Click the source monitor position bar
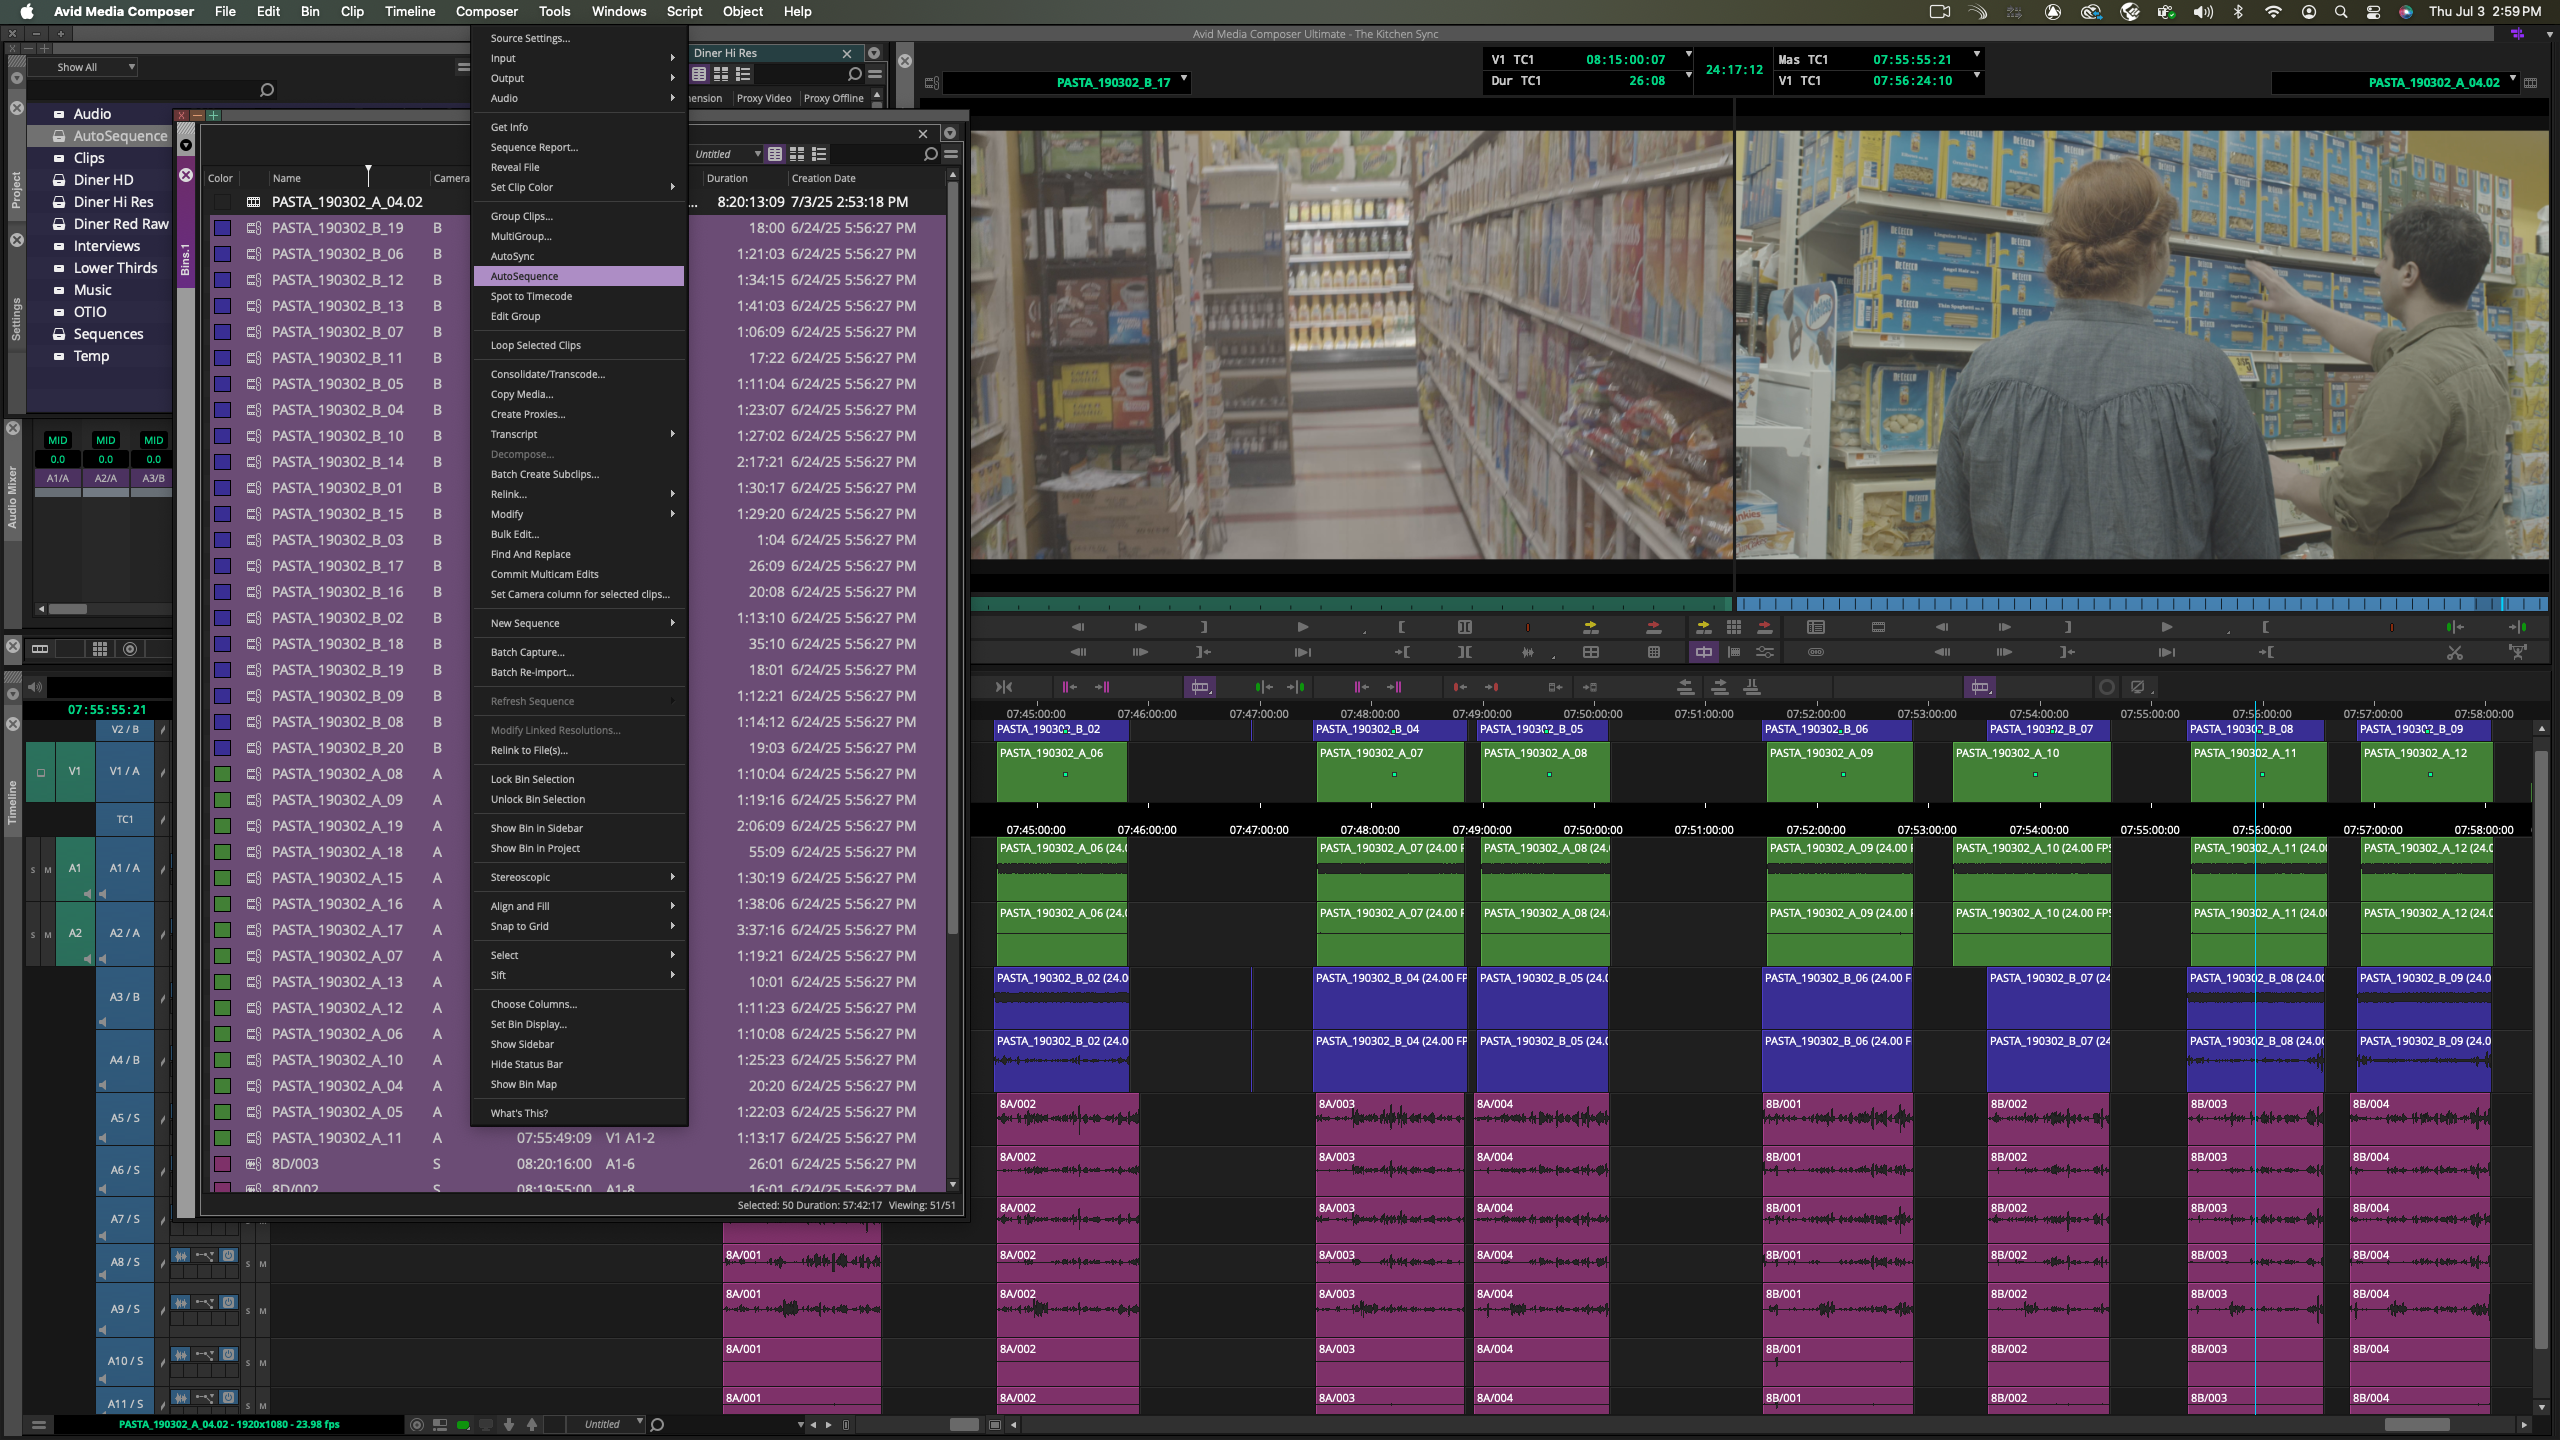The height and width of the screenshot is (1440, 2560). point(1351,604)
